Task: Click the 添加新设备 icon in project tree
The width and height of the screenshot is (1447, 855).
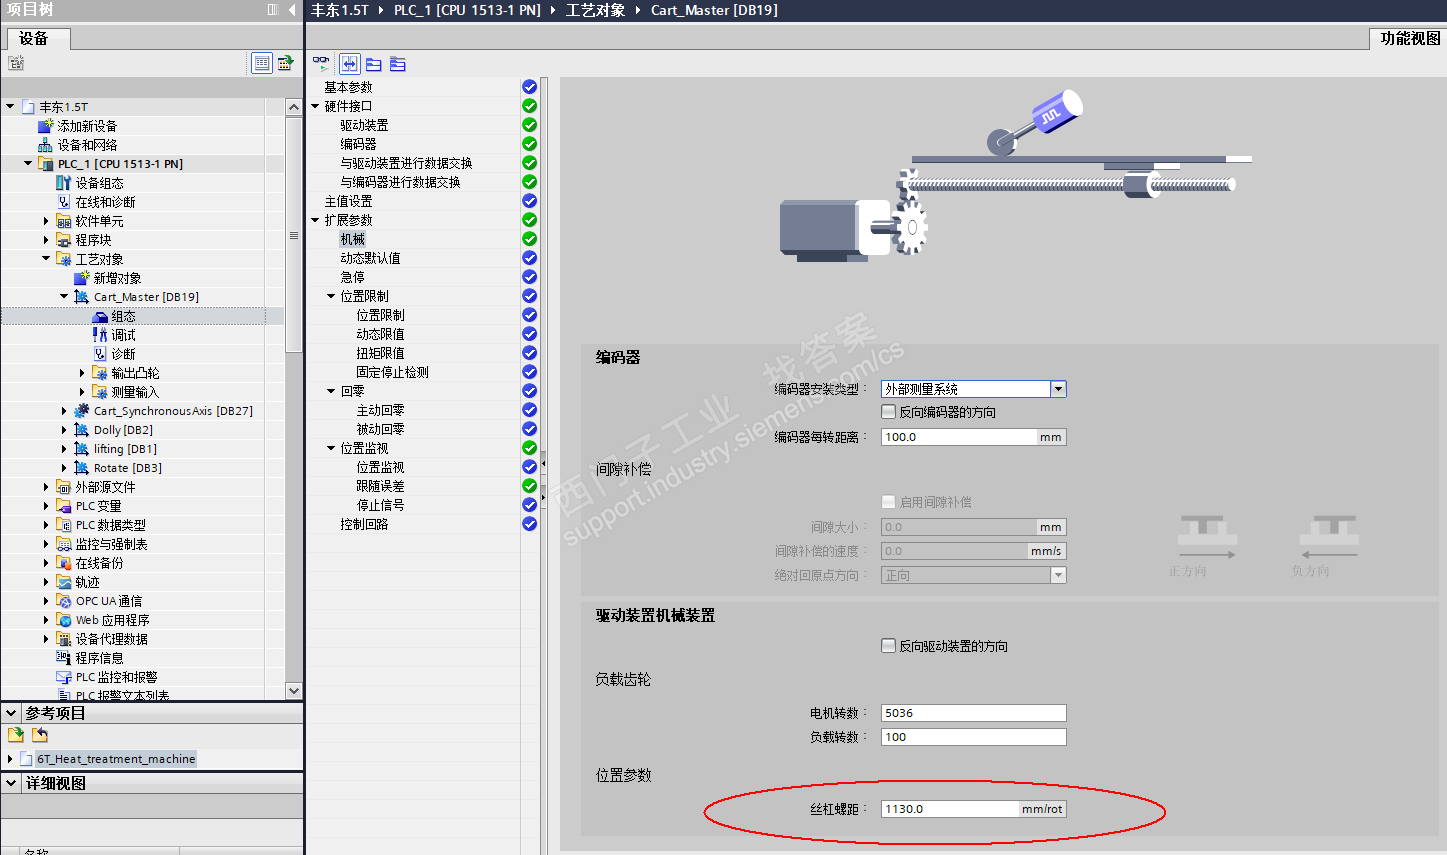Action: click(x=45, y=126)
